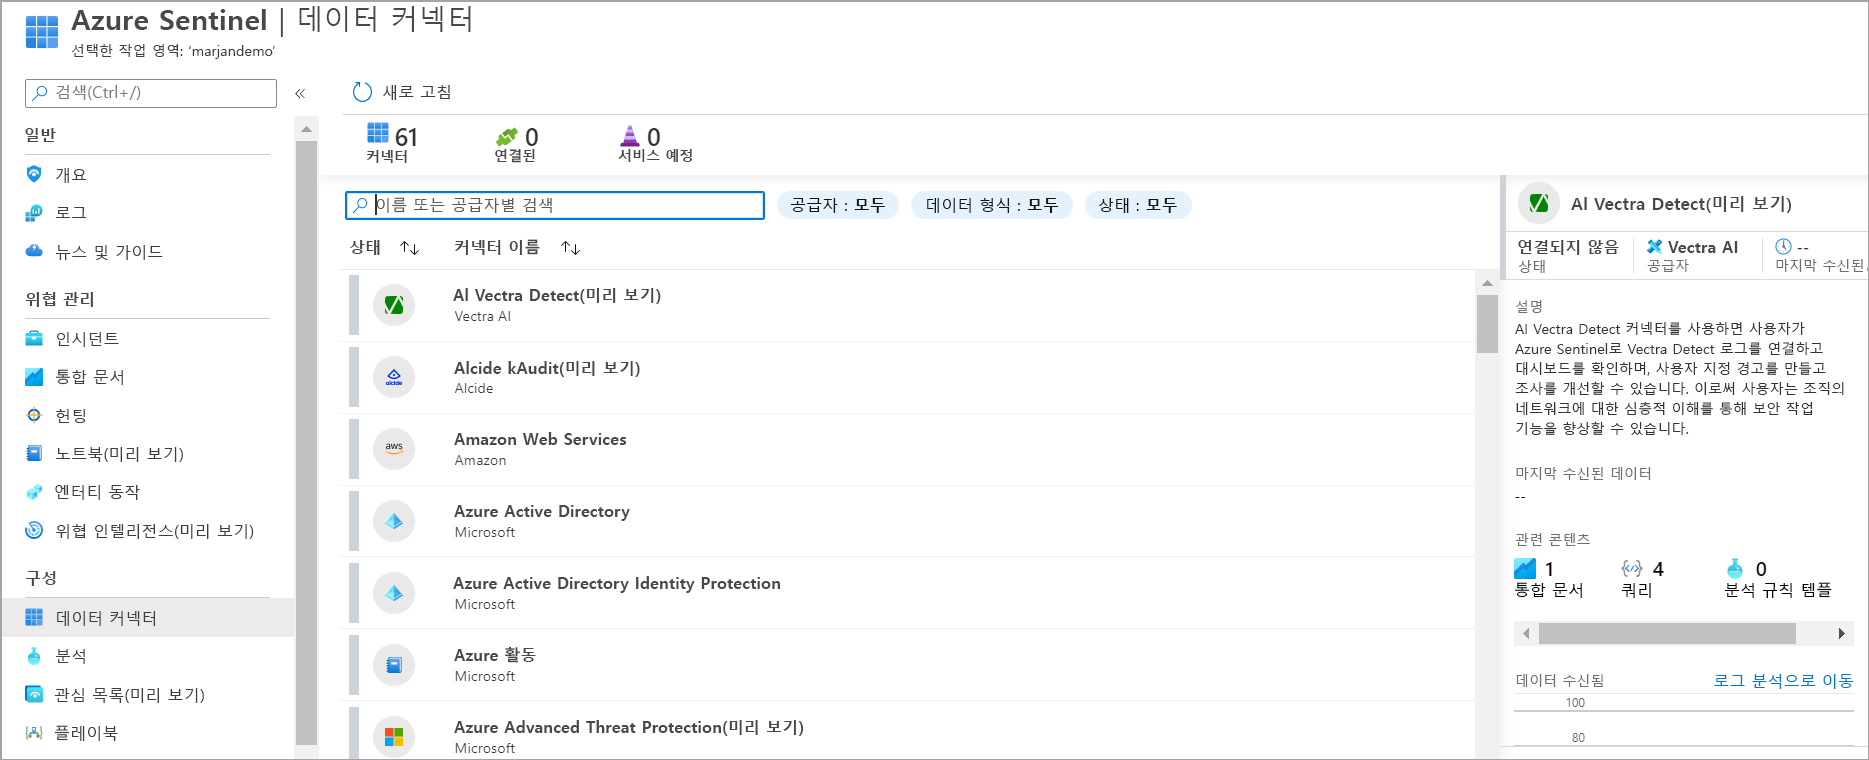Open the 로그 분석으로 이동 link

1783,680
